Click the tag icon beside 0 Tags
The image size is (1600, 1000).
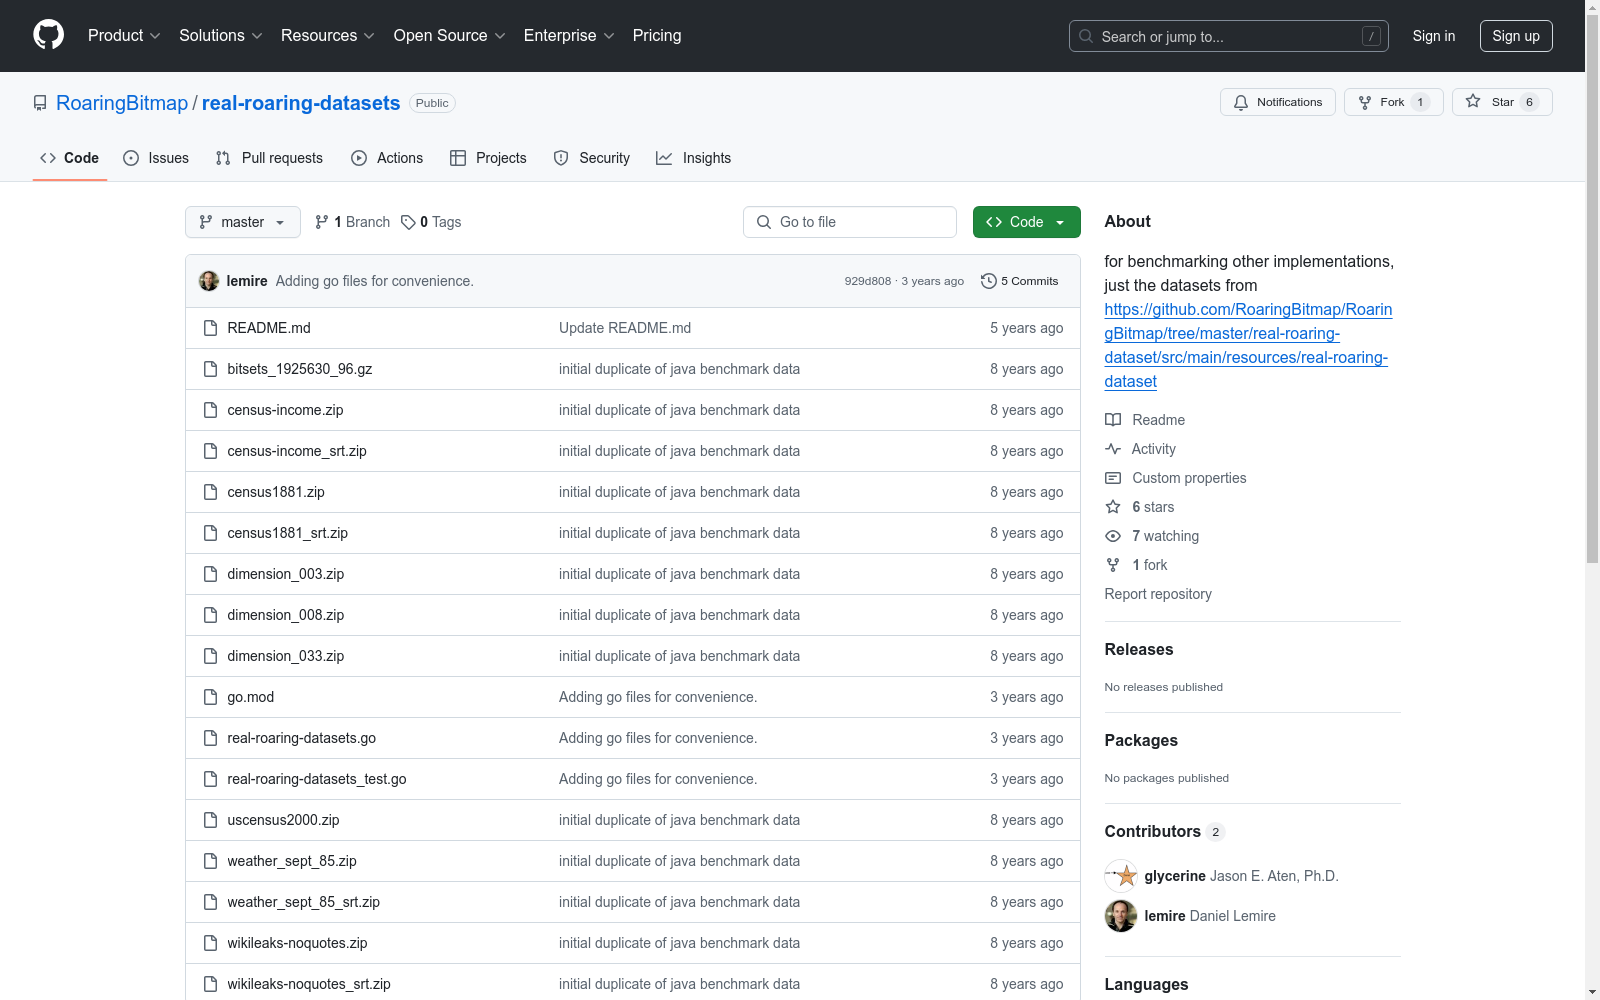point(408,222)
